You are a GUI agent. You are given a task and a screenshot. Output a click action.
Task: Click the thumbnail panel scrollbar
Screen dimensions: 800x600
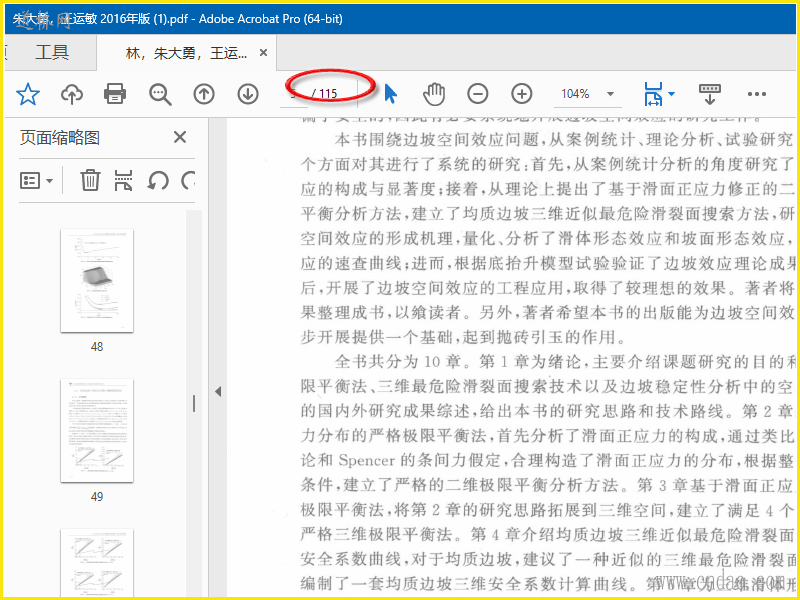click(193, 403)
